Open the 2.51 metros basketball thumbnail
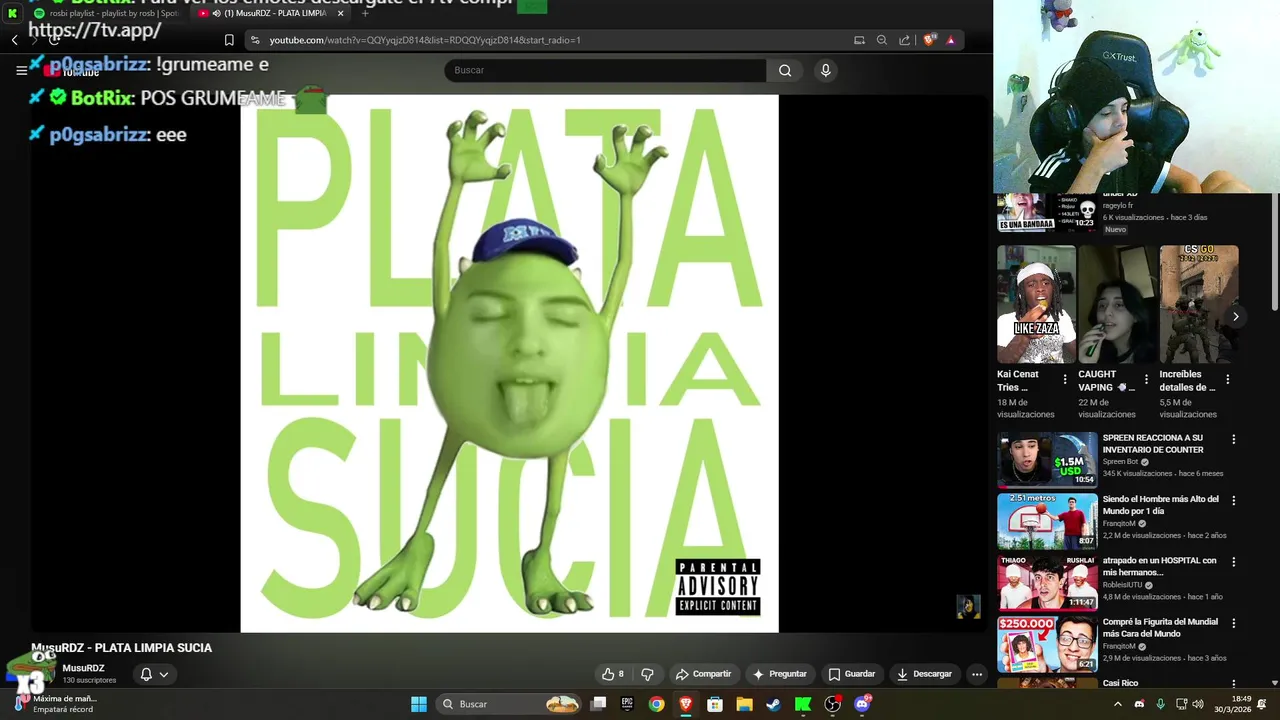 1047,521
